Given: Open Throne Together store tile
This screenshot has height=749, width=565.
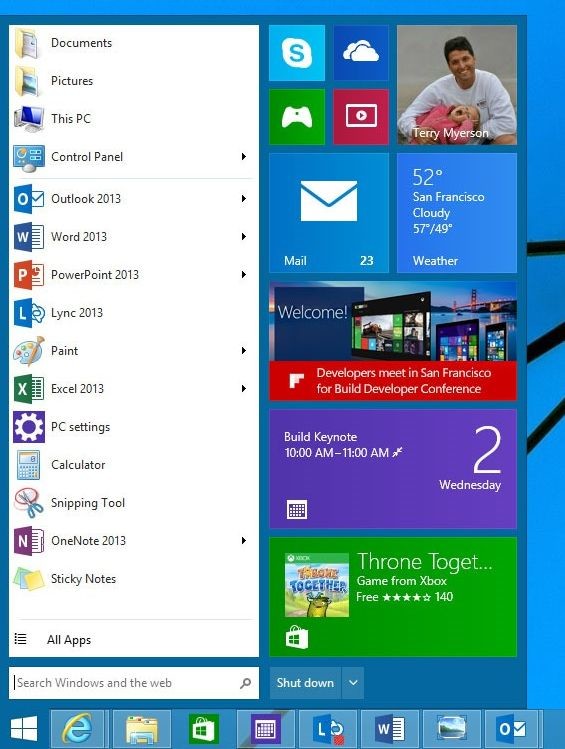Looking at the screenshot, I should pos(393,597).
